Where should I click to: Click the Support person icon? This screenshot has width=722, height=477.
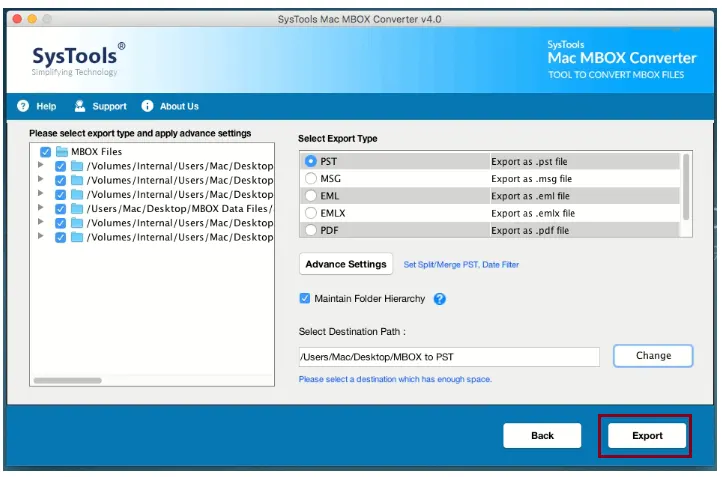(80, 106)
